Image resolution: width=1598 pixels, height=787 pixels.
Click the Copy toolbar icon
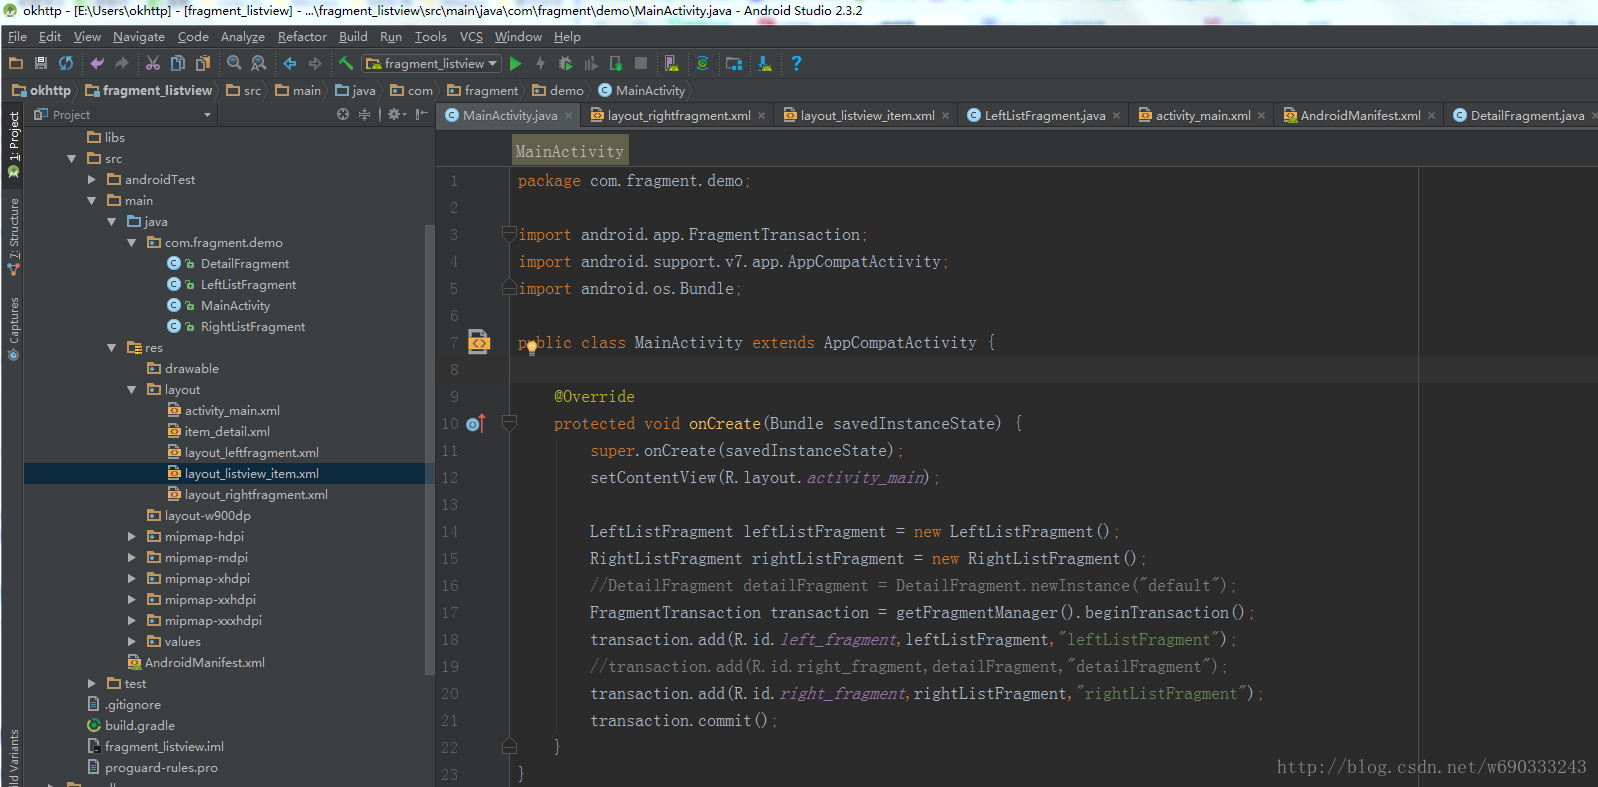pos(178,63)
